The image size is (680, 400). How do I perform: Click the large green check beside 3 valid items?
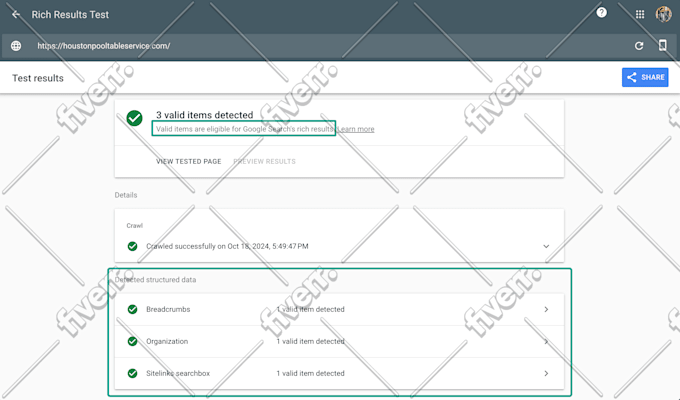pyautogui.click(x=134, y=118)
